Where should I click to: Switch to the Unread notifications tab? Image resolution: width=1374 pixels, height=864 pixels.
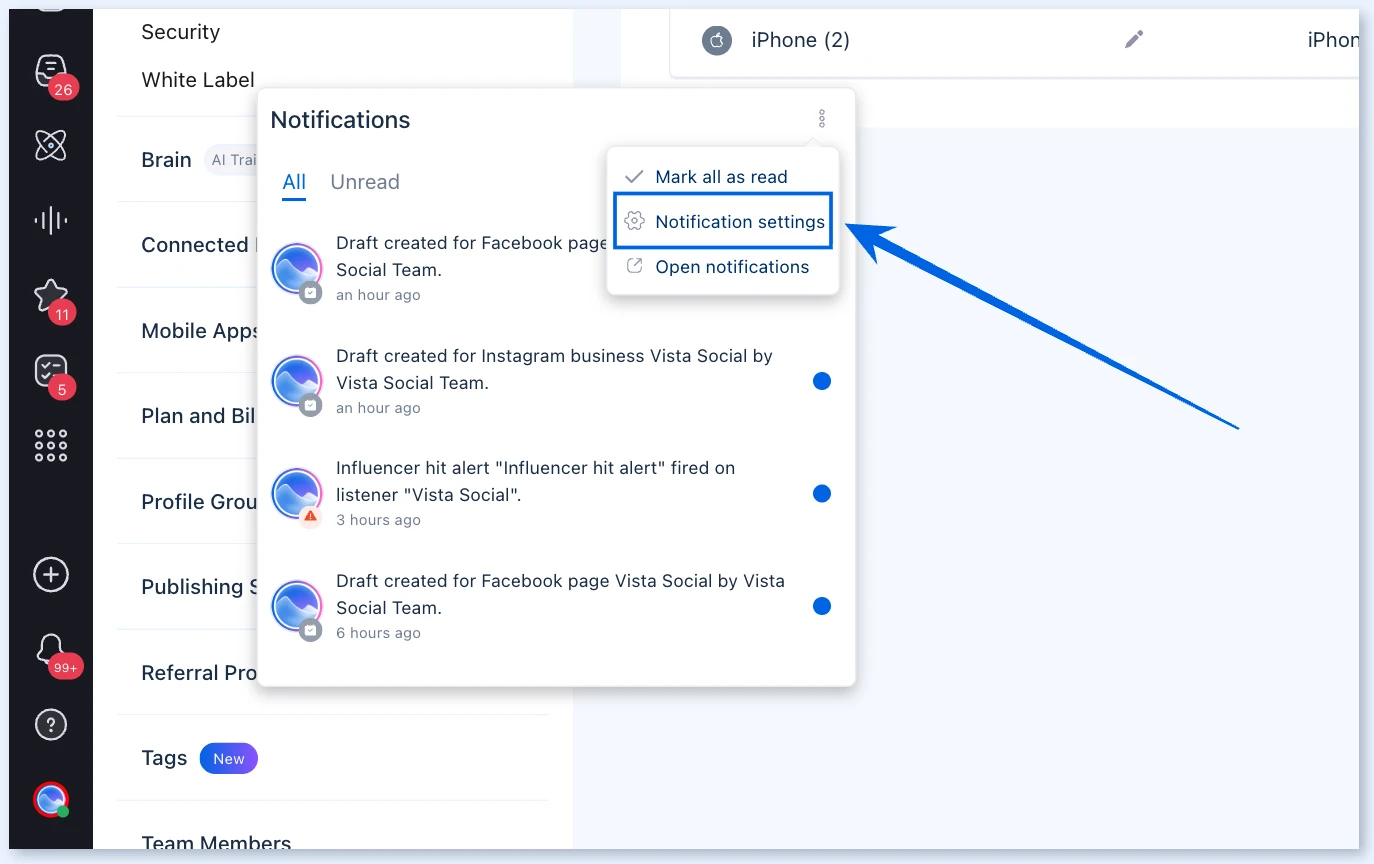click(x=365, y=182)
